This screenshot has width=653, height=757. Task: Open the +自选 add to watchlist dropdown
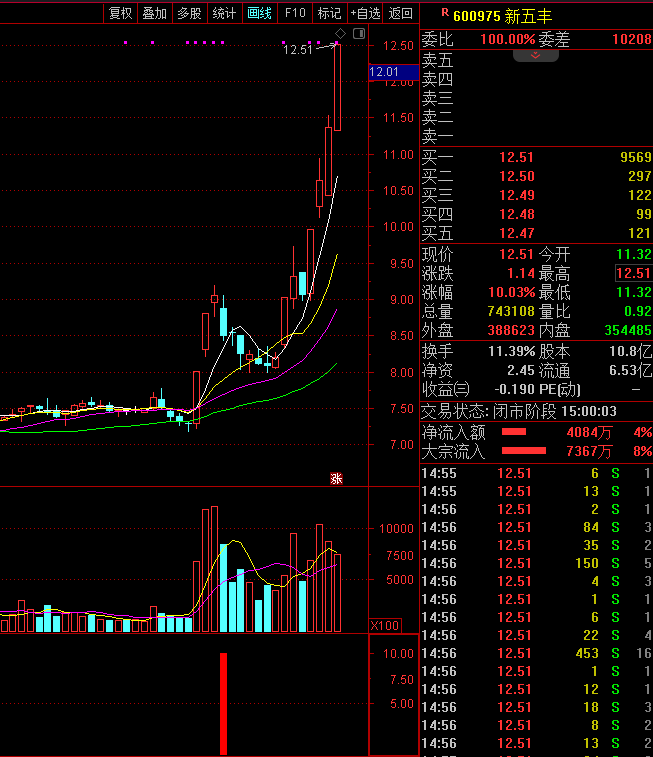[365, 13]
